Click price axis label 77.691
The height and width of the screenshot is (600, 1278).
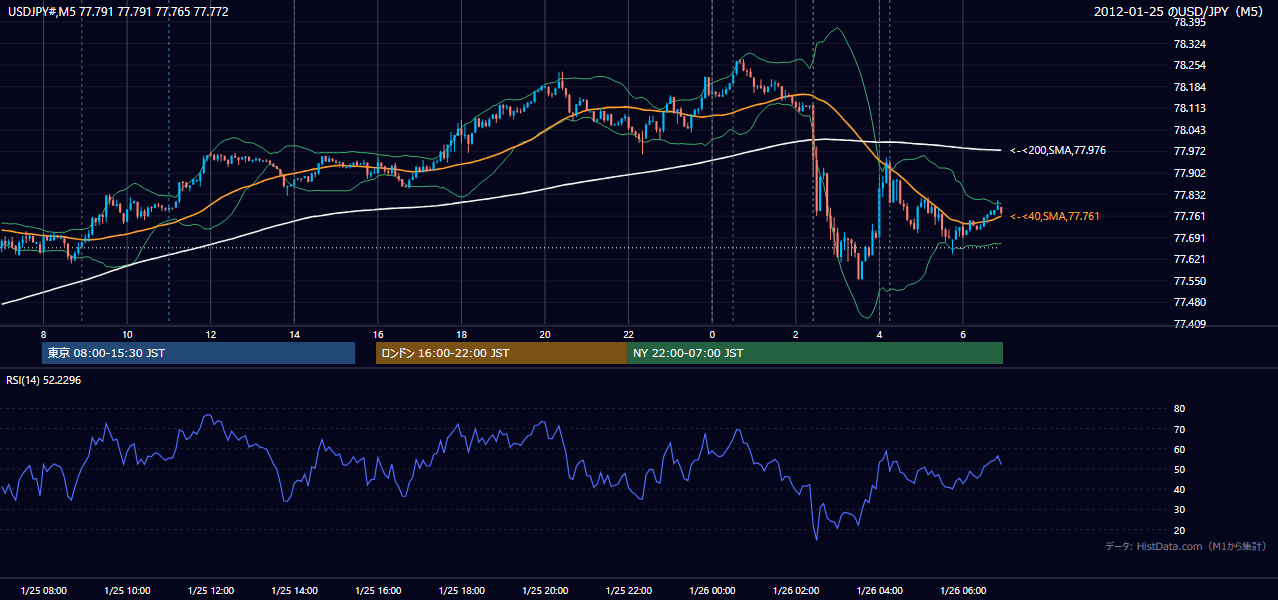coord(1192,238)
